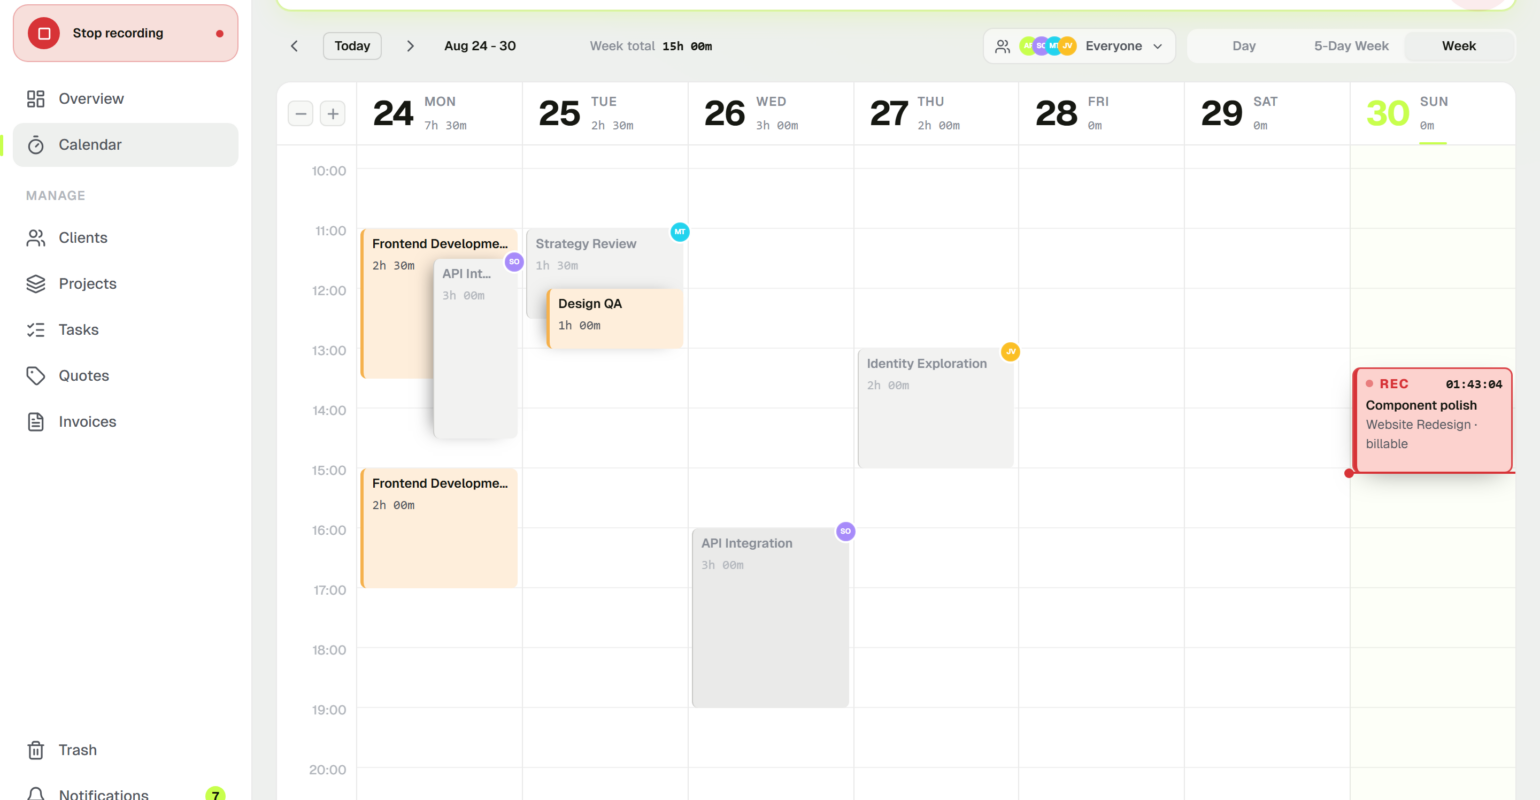Open Trash via the bin icon
The width and height of the screenshot is (1540, 800).
pyautogui.click(x=36, y=750)
